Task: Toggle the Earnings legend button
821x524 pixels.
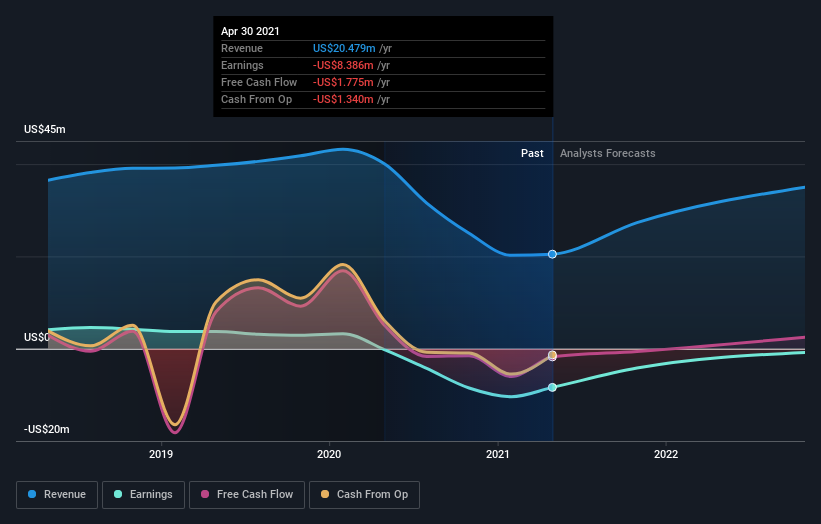Action: [x=143, y=495]
